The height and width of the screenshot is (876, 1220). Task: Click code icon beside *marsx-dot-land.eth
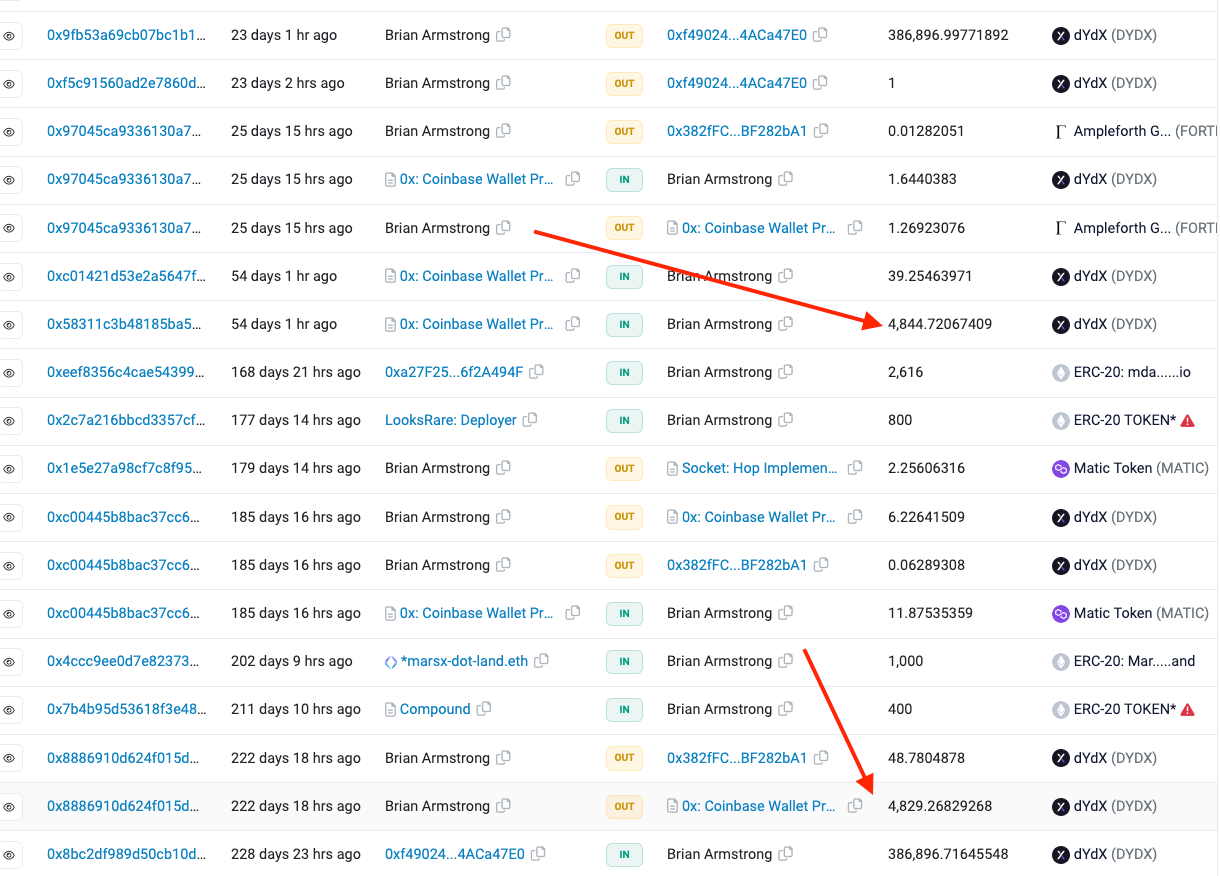click(391, 661)
